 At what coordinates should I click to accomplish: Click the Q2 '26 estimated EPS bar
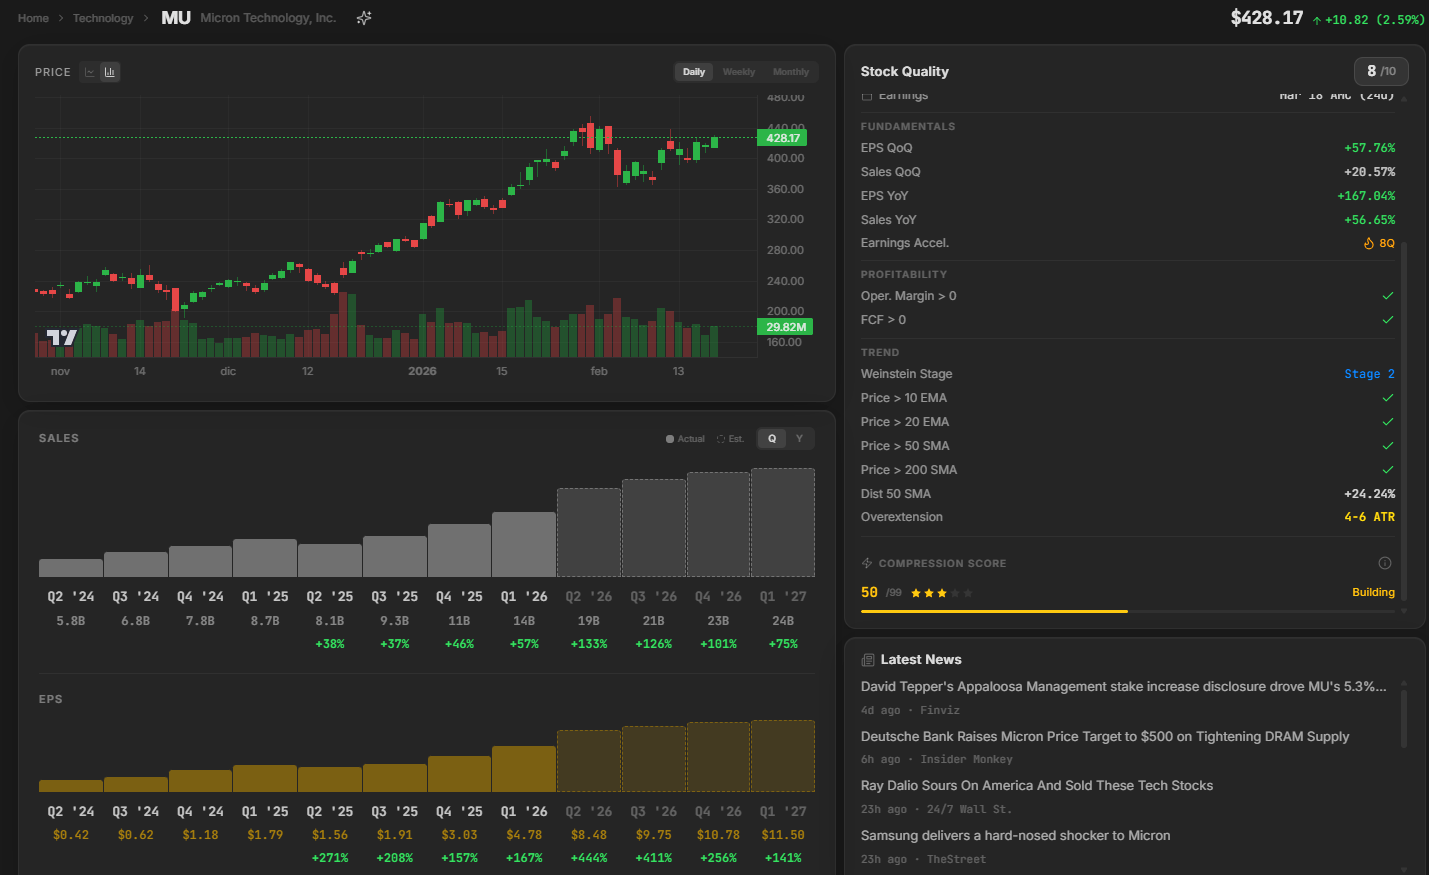(x=589, y=761)
